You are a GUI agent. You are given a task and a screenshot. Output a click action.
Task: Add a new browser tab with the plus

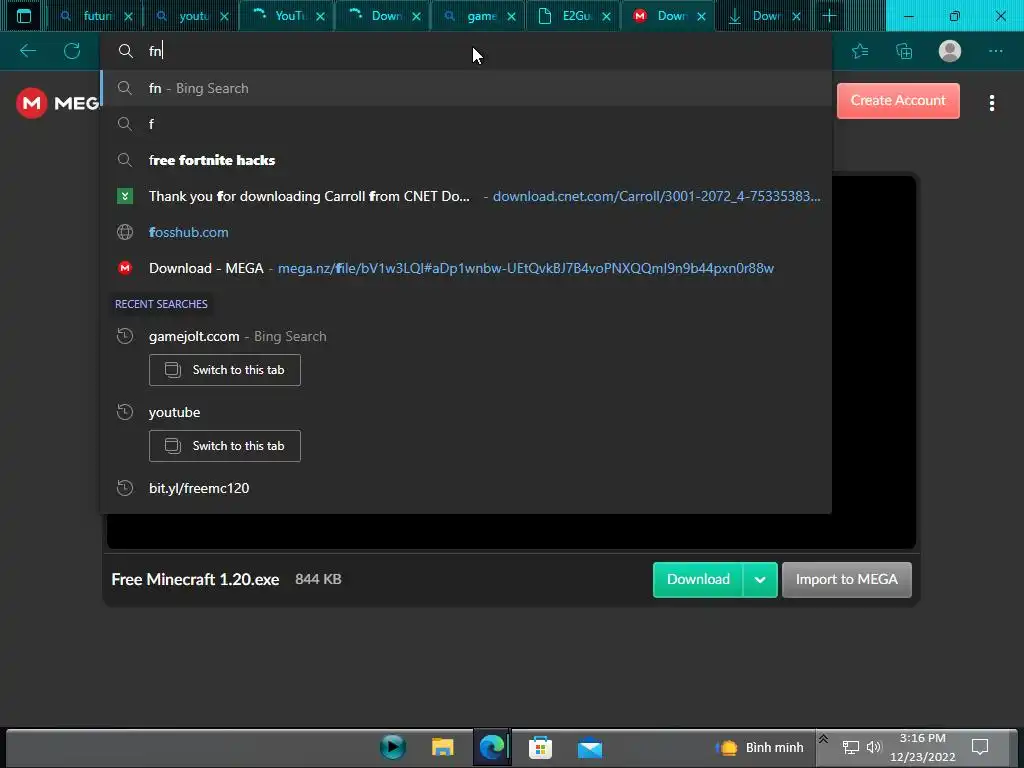tap(829, 16)
